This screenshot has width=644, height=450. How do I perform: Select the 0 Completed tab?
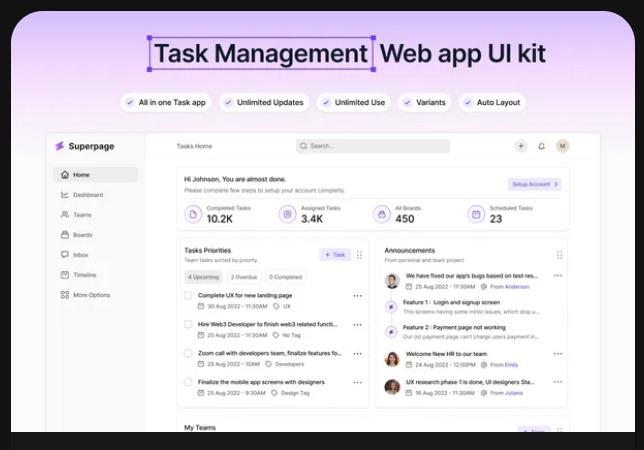click(285, 277)
